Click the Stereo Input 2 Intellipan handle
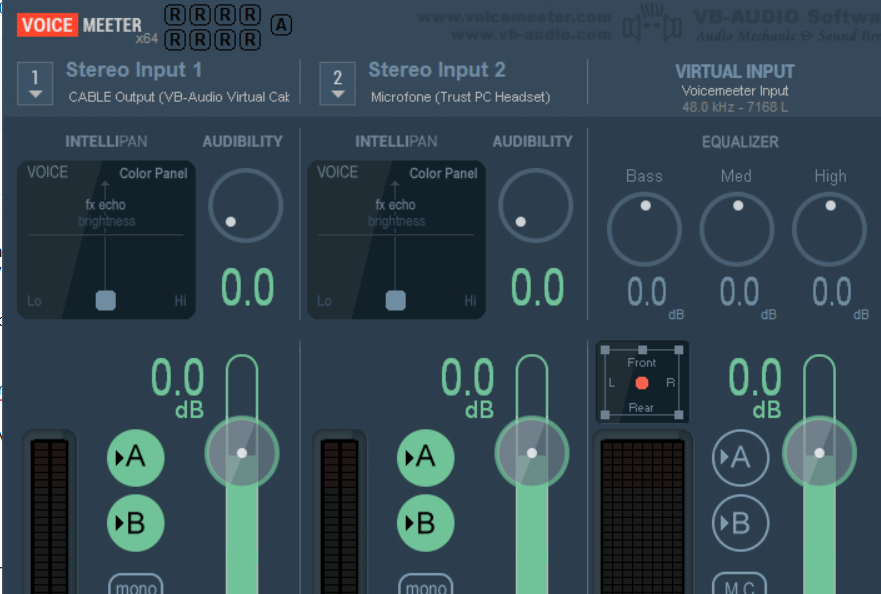 [x=396, y=300]
